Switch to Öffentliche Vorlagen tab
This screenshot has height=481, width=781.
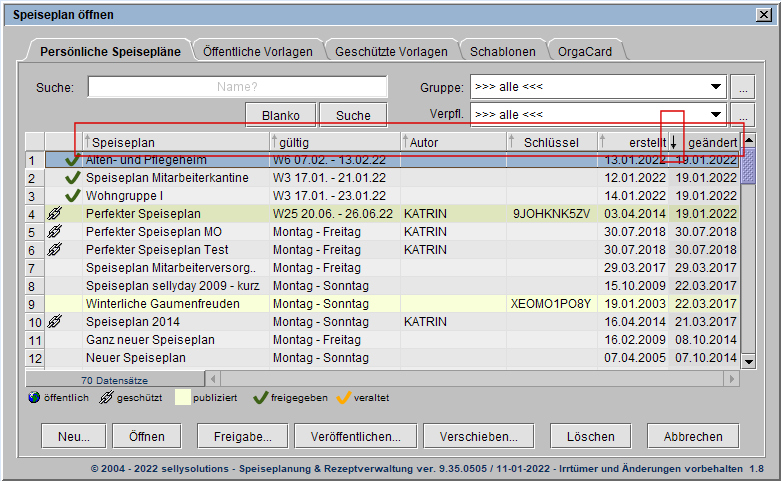(257, 51)
